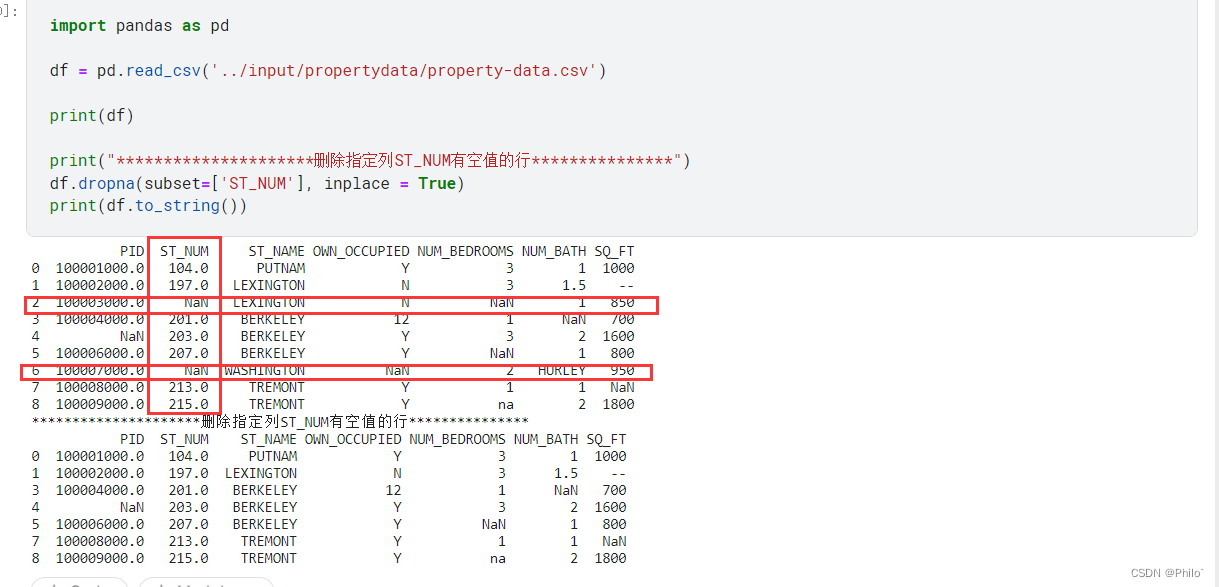Click the pd.read_csv function call name
1219x587 pixels.
[x=147, y=71]
